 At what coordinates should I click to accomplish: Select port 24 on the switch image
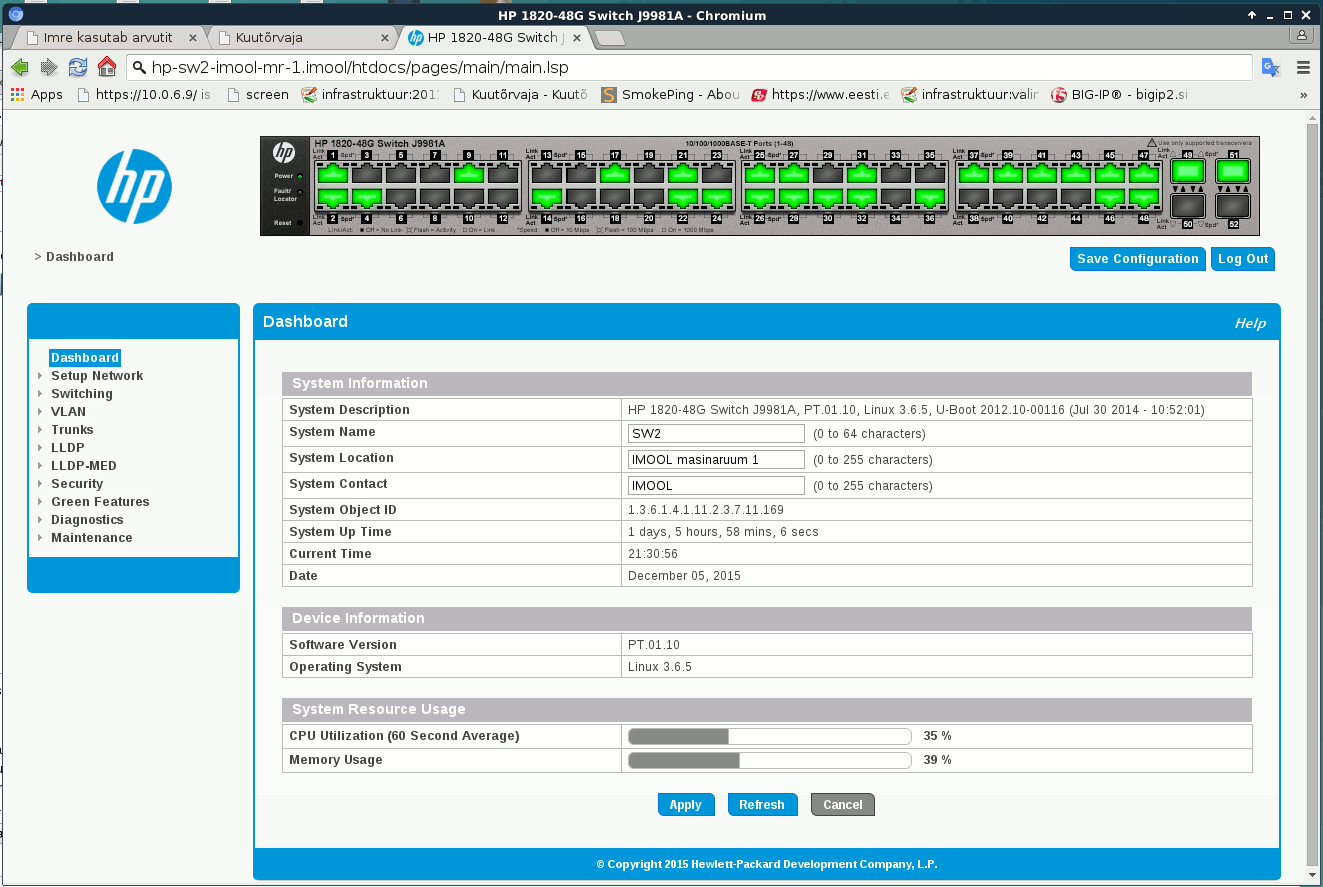[x=717, y=197]
